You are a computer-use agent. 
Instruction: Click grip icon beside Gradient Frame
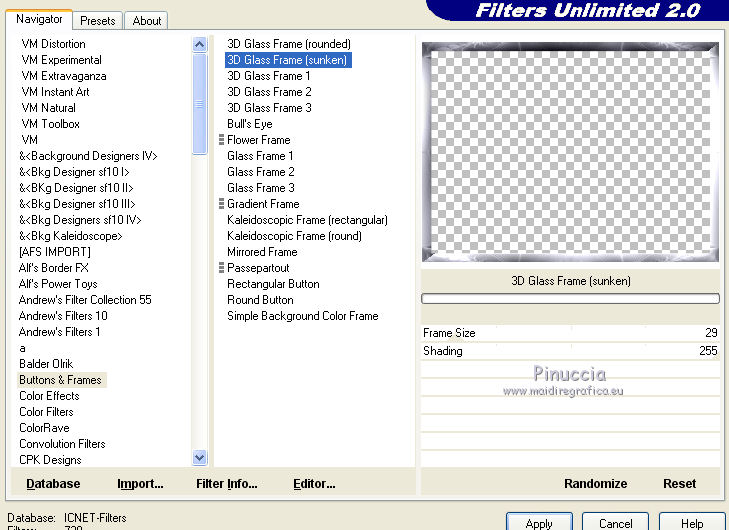pyautogui.click(x=221, y=204)
